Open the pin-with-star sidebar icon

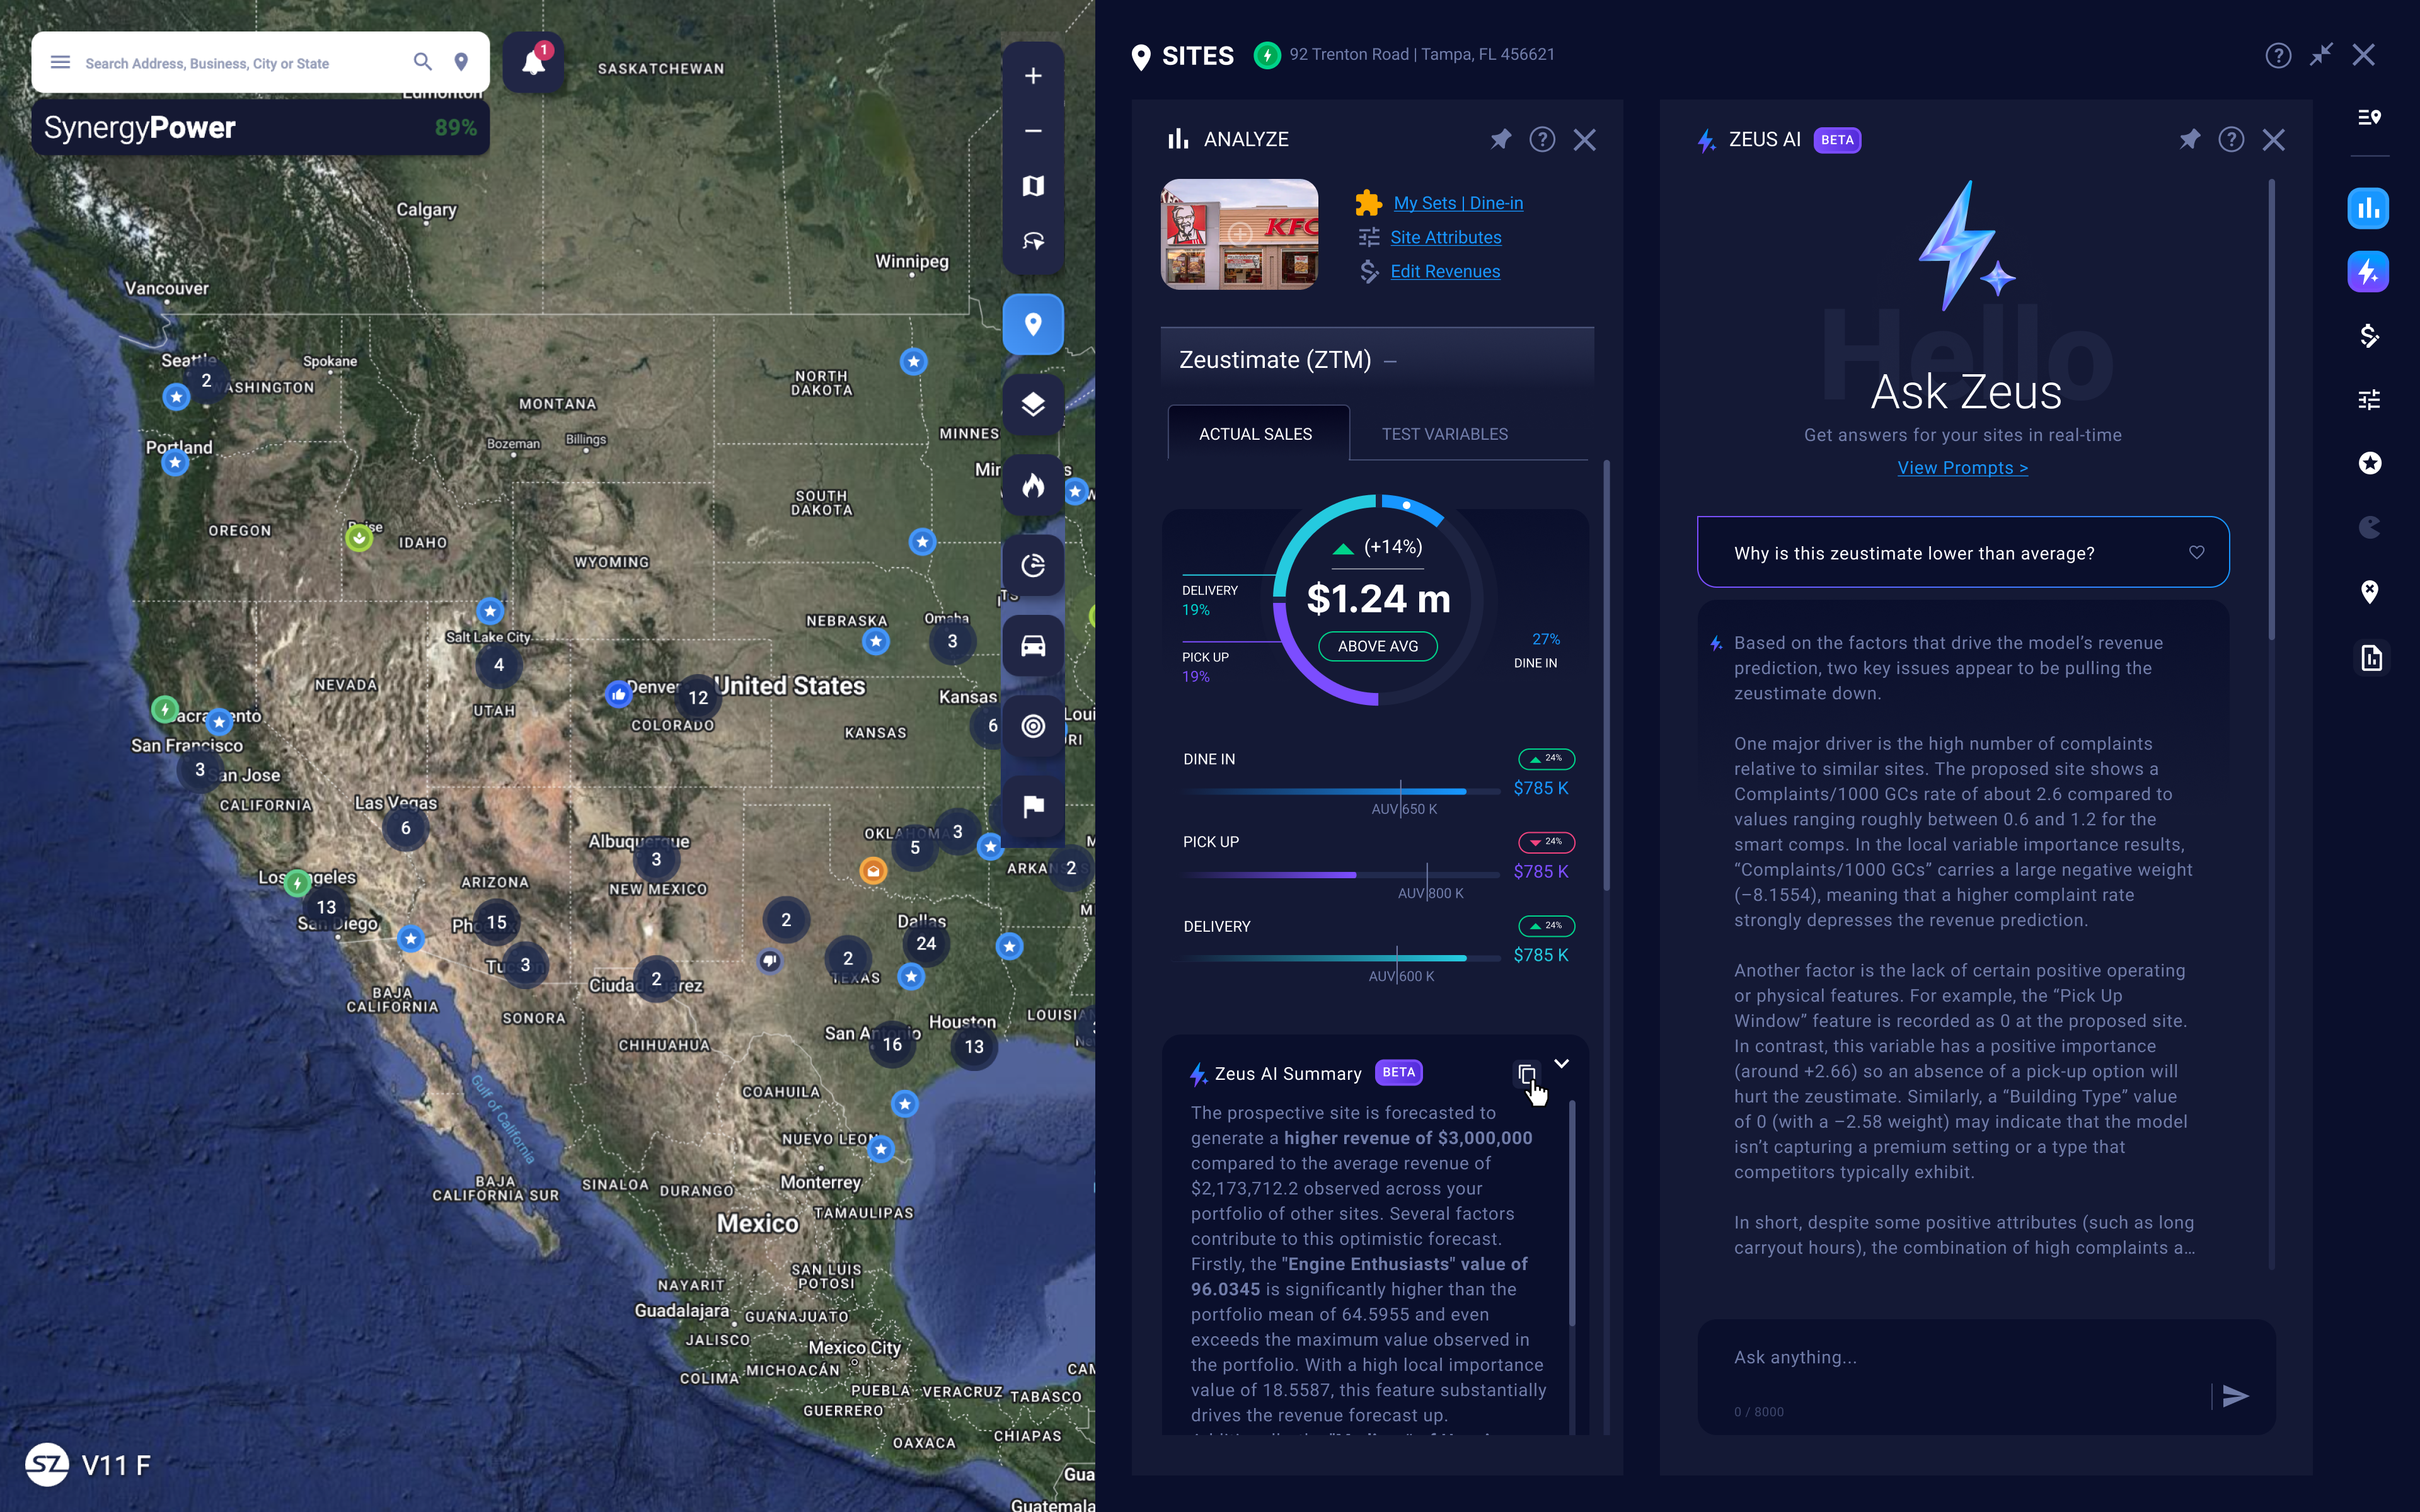[x=2369, y=592]
